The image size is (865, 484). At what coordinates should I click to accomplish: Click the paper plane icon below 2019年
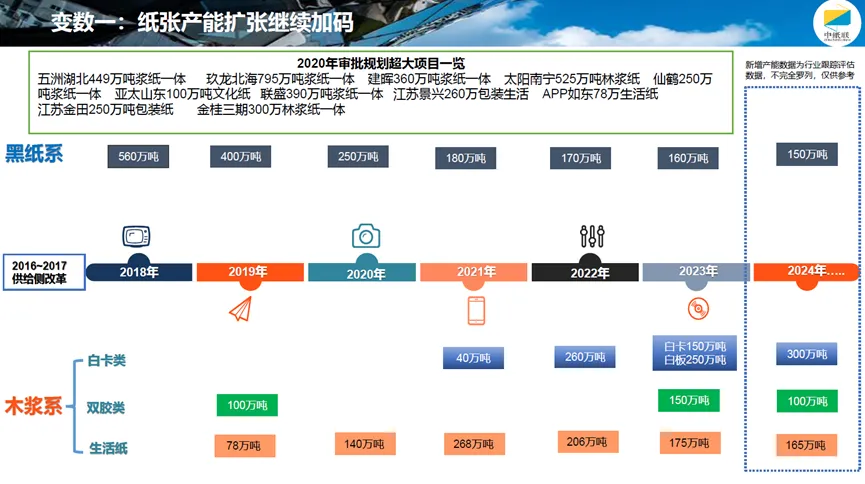[x=241, y=309]
